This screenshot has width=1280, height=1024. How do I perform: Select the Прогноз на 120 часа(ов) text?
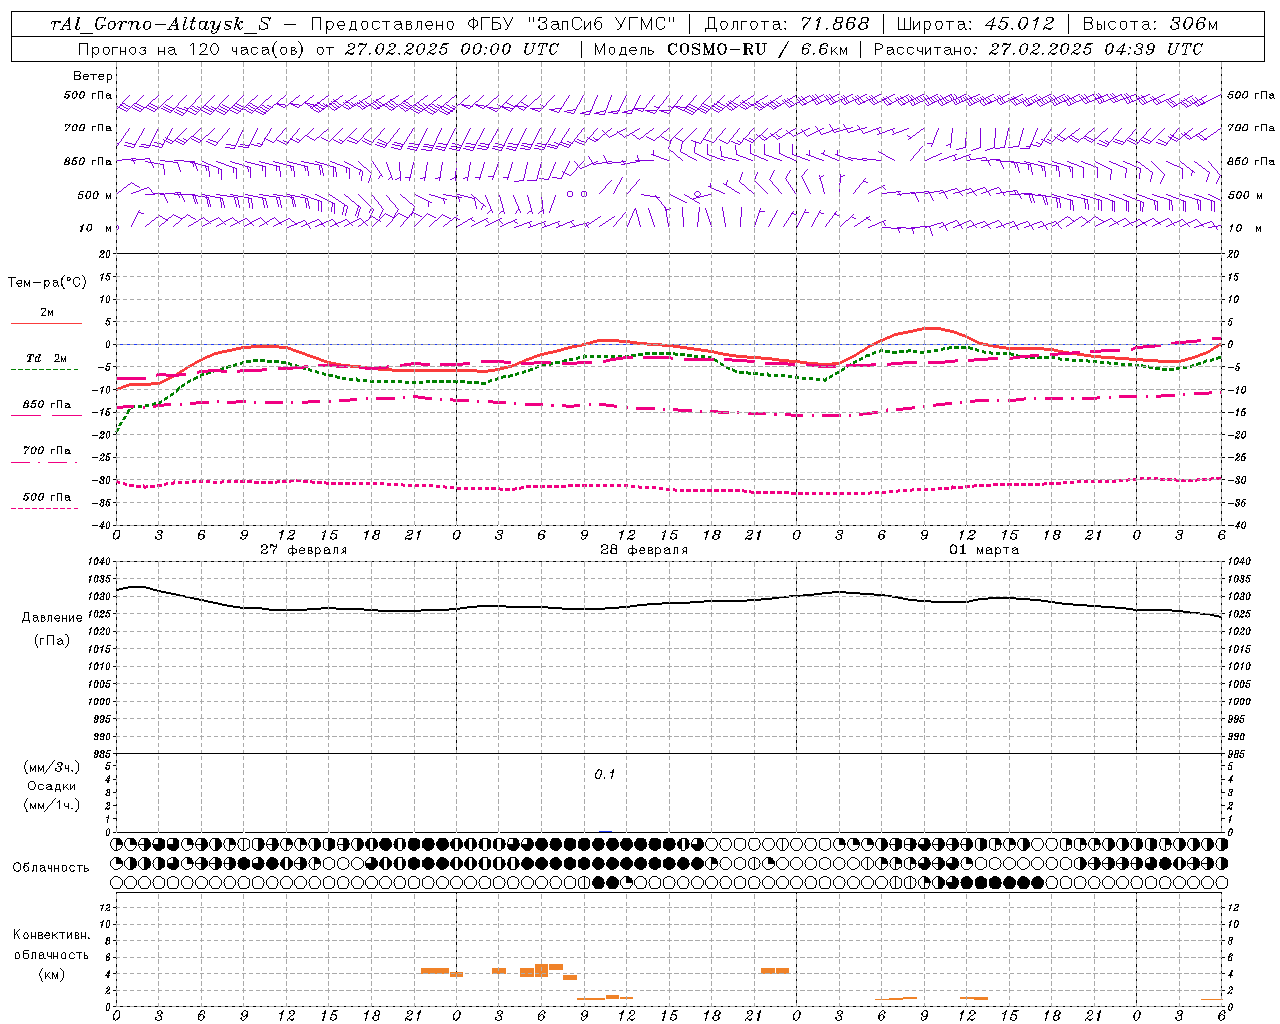pos(190,49)
